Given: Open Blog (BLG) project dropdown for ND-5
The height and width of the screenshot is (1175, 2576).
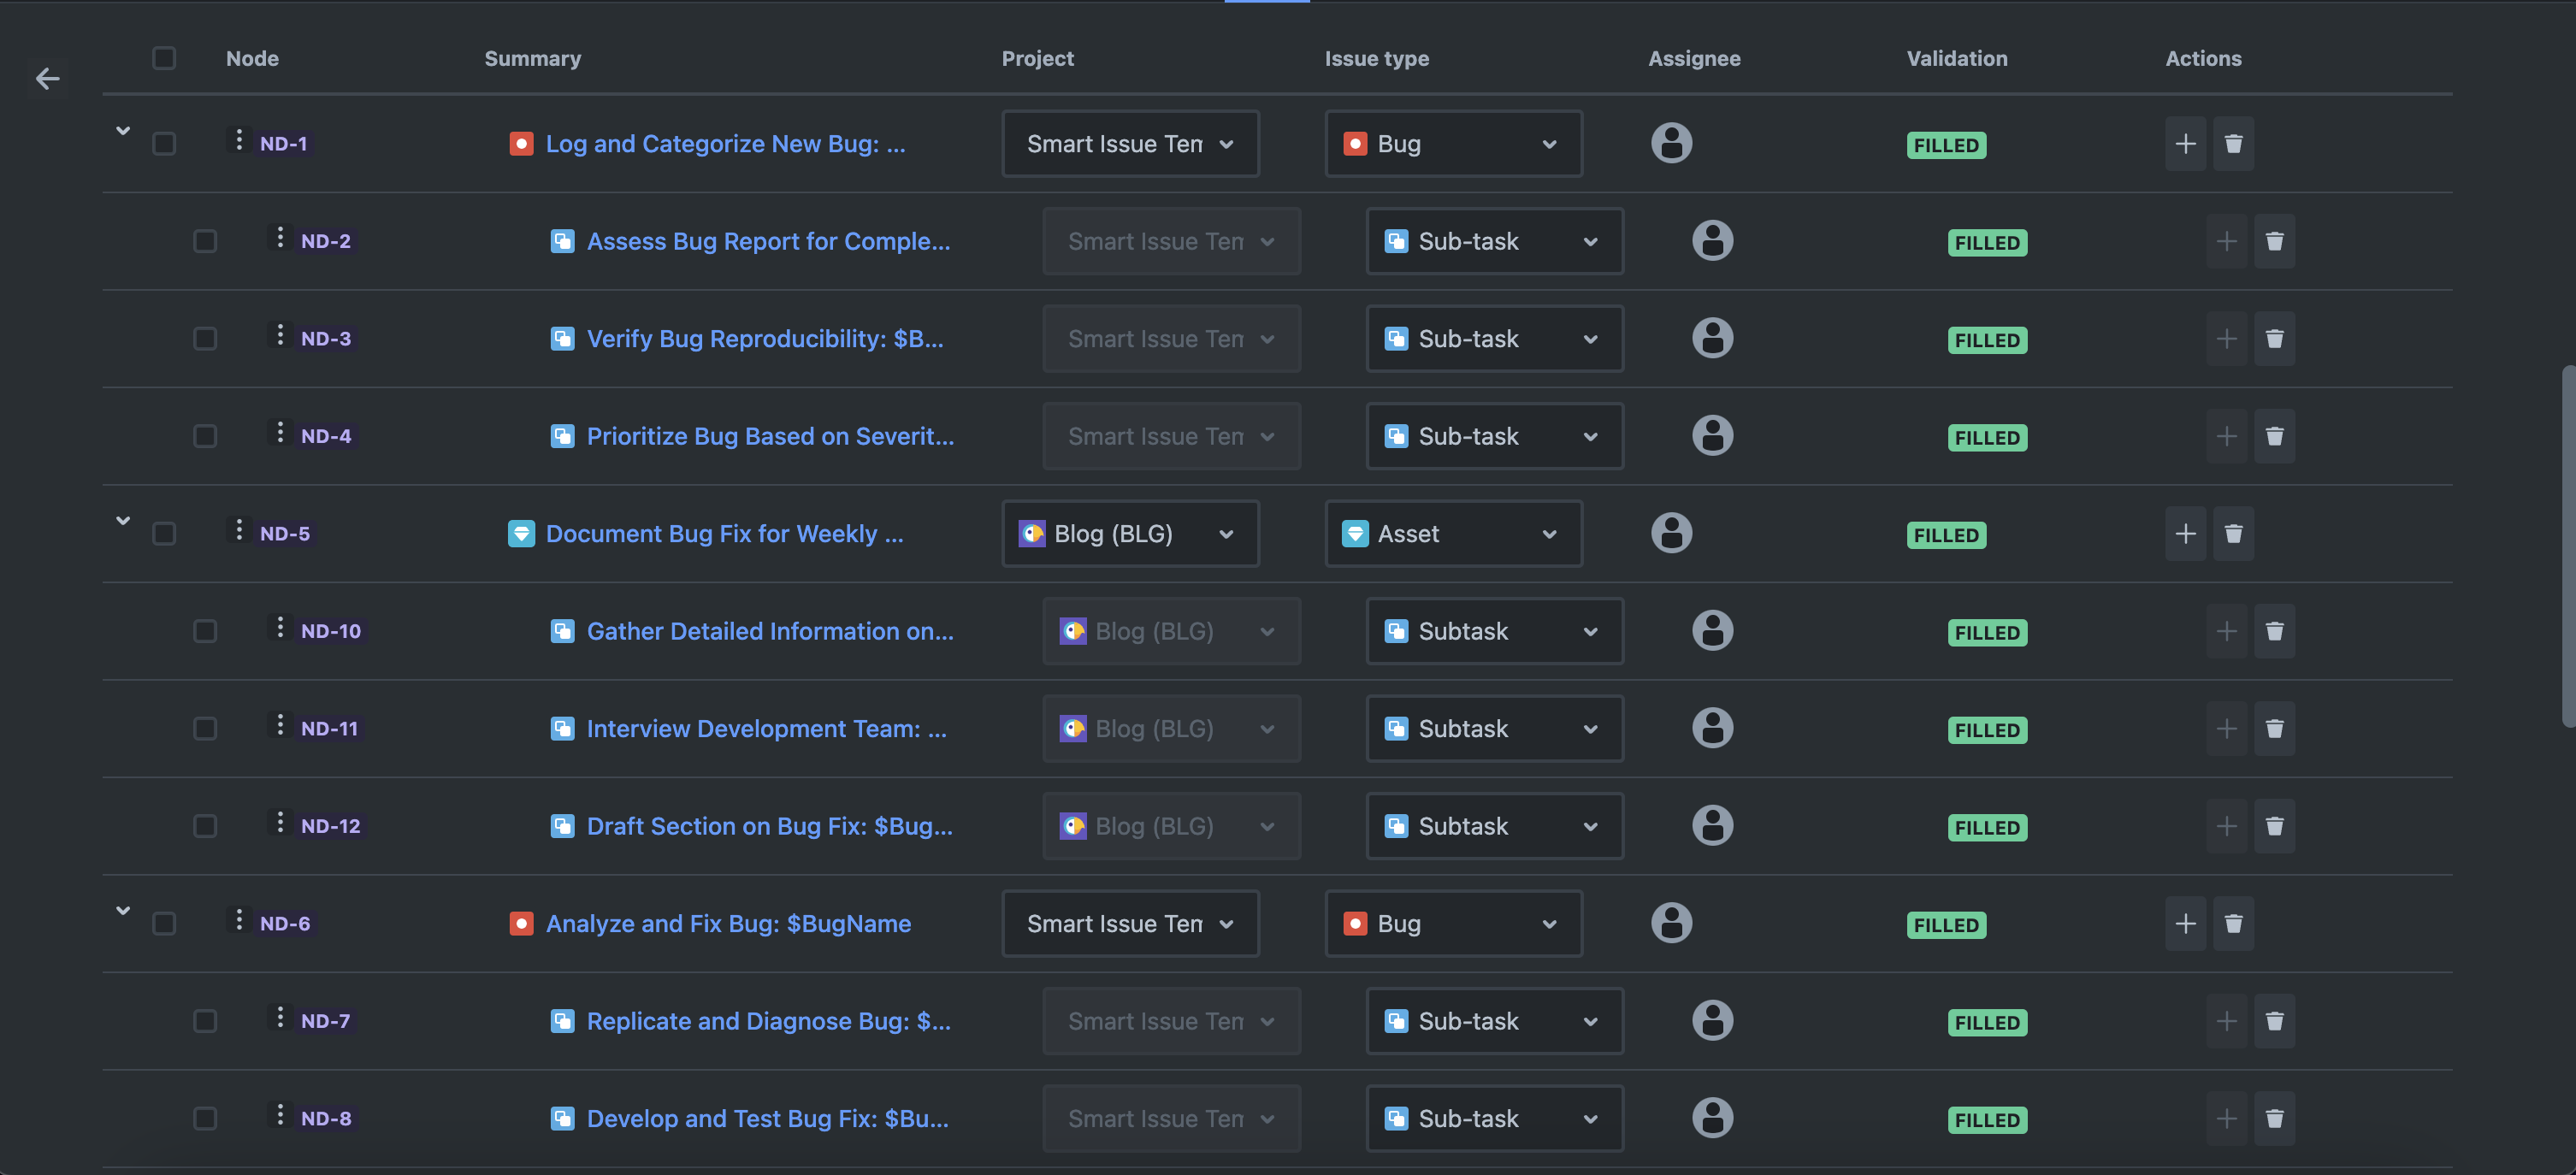Looking at the screenshot, I should (x=1130, y=534).
